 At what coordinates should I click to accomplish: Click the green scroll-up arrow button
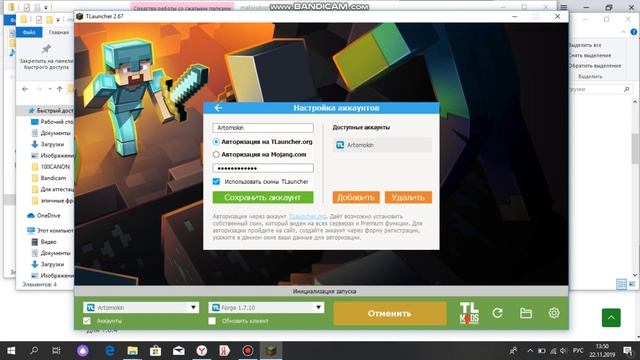pos(611,318)
